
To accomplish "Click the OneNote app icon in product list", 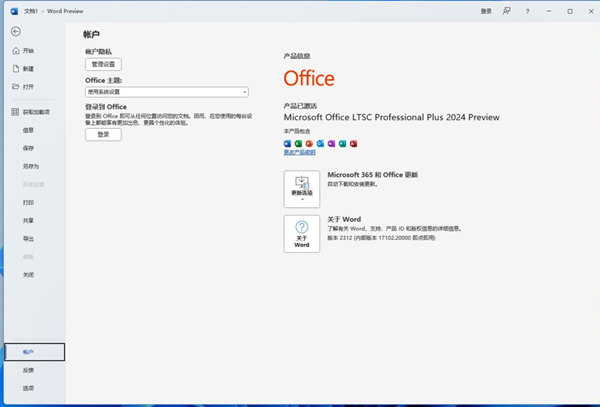I will 331,143.
